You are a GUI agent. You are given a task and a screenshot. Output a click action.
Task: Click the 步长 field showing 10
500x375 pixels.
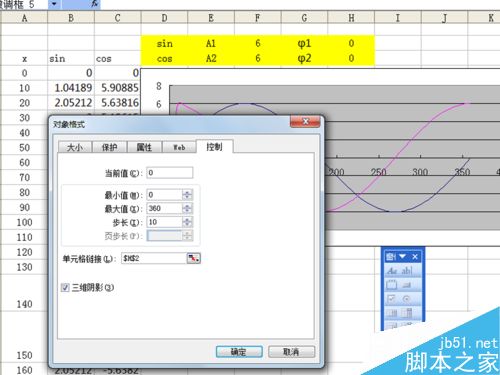[x=165, y=222]
